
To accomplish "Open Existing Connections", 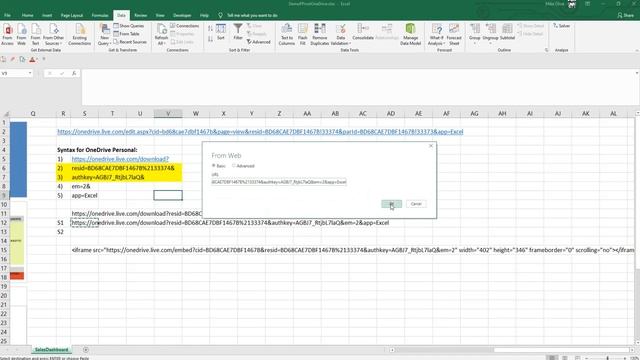I will 80,34.
